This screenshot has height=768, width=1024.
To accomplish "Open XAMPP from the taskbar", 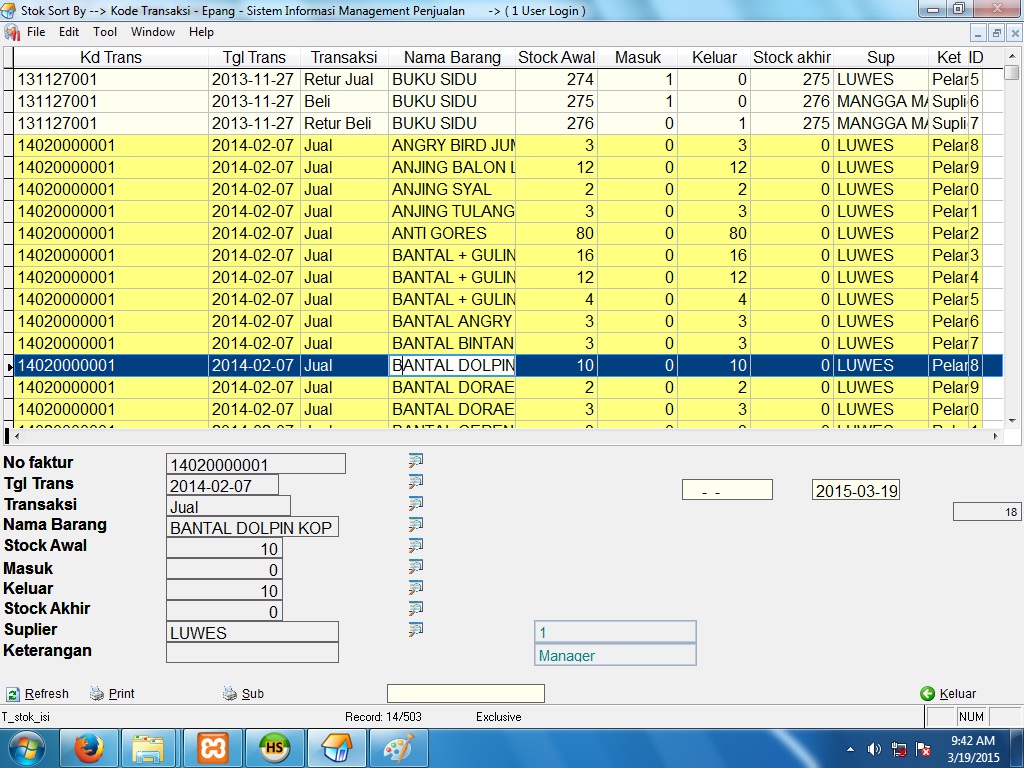I will [x=212, y=747].
